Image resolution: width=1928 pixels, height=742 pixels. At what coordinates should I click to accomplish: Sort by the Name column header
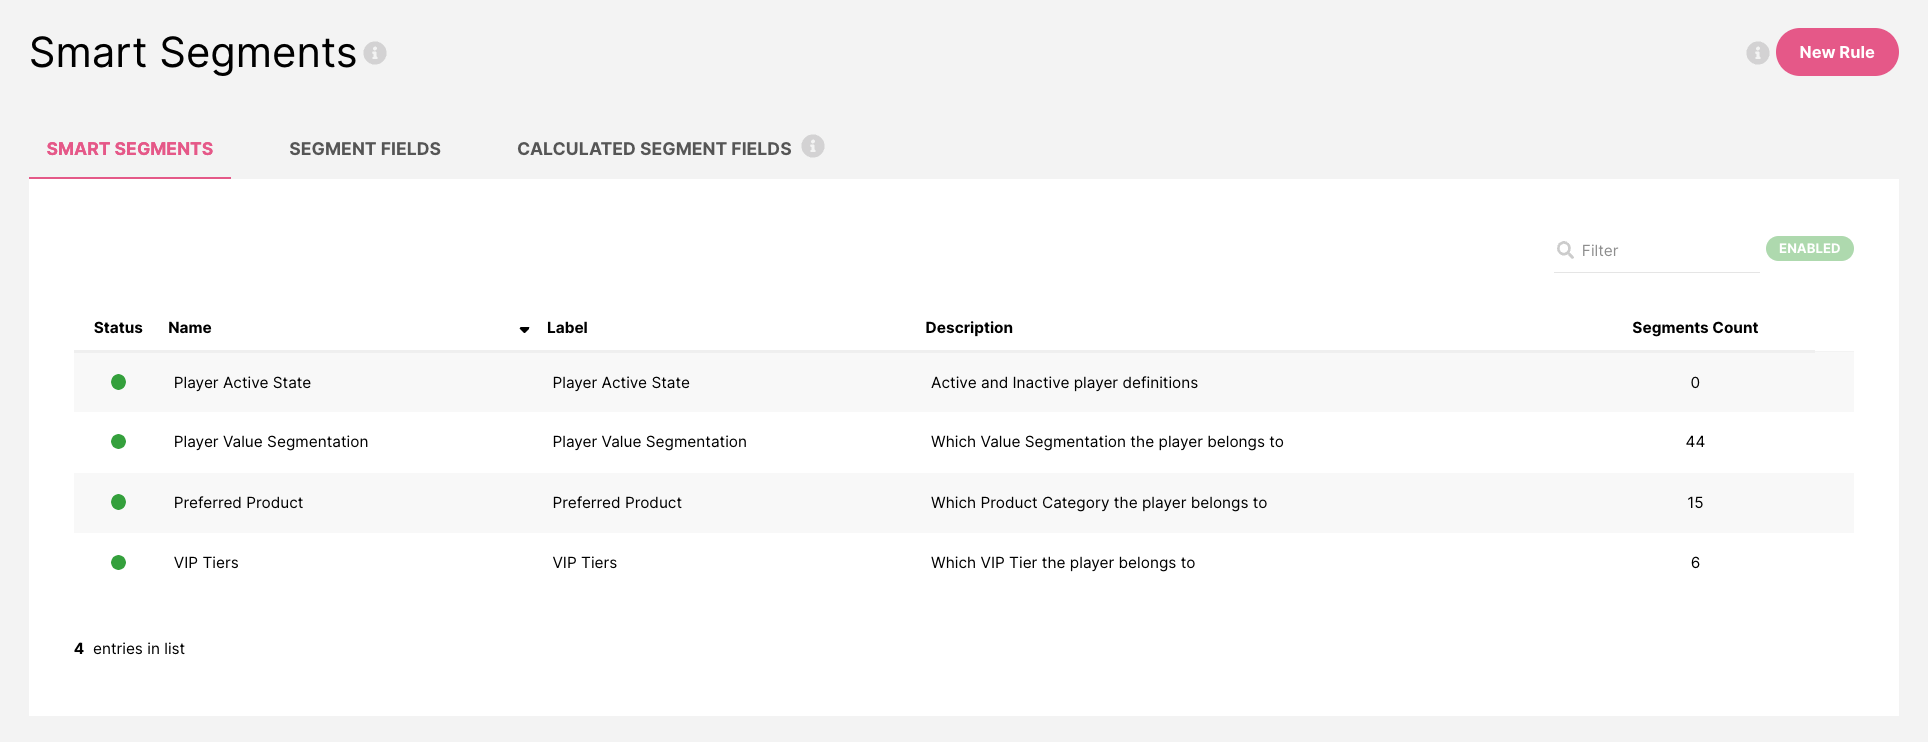[x=190, y=328]
